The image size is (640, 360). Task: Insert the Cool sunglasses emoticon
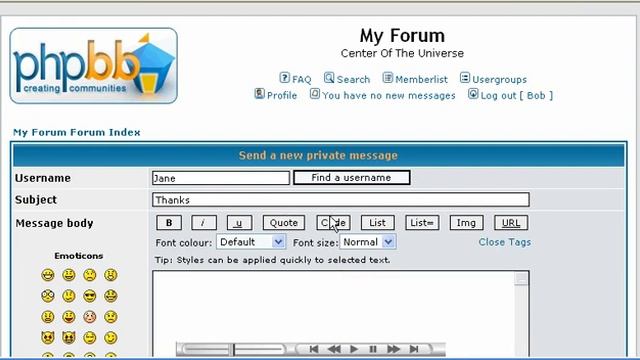point(89,296)
